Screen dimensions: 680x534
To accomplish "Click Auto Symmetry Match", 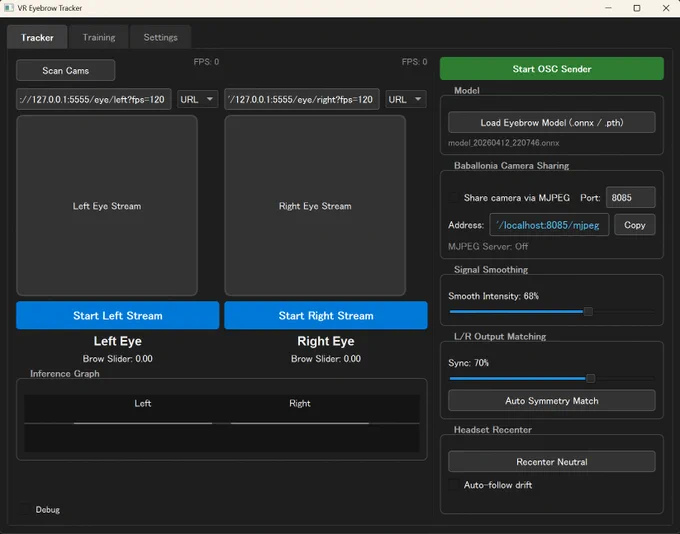I will click(552, 400).
